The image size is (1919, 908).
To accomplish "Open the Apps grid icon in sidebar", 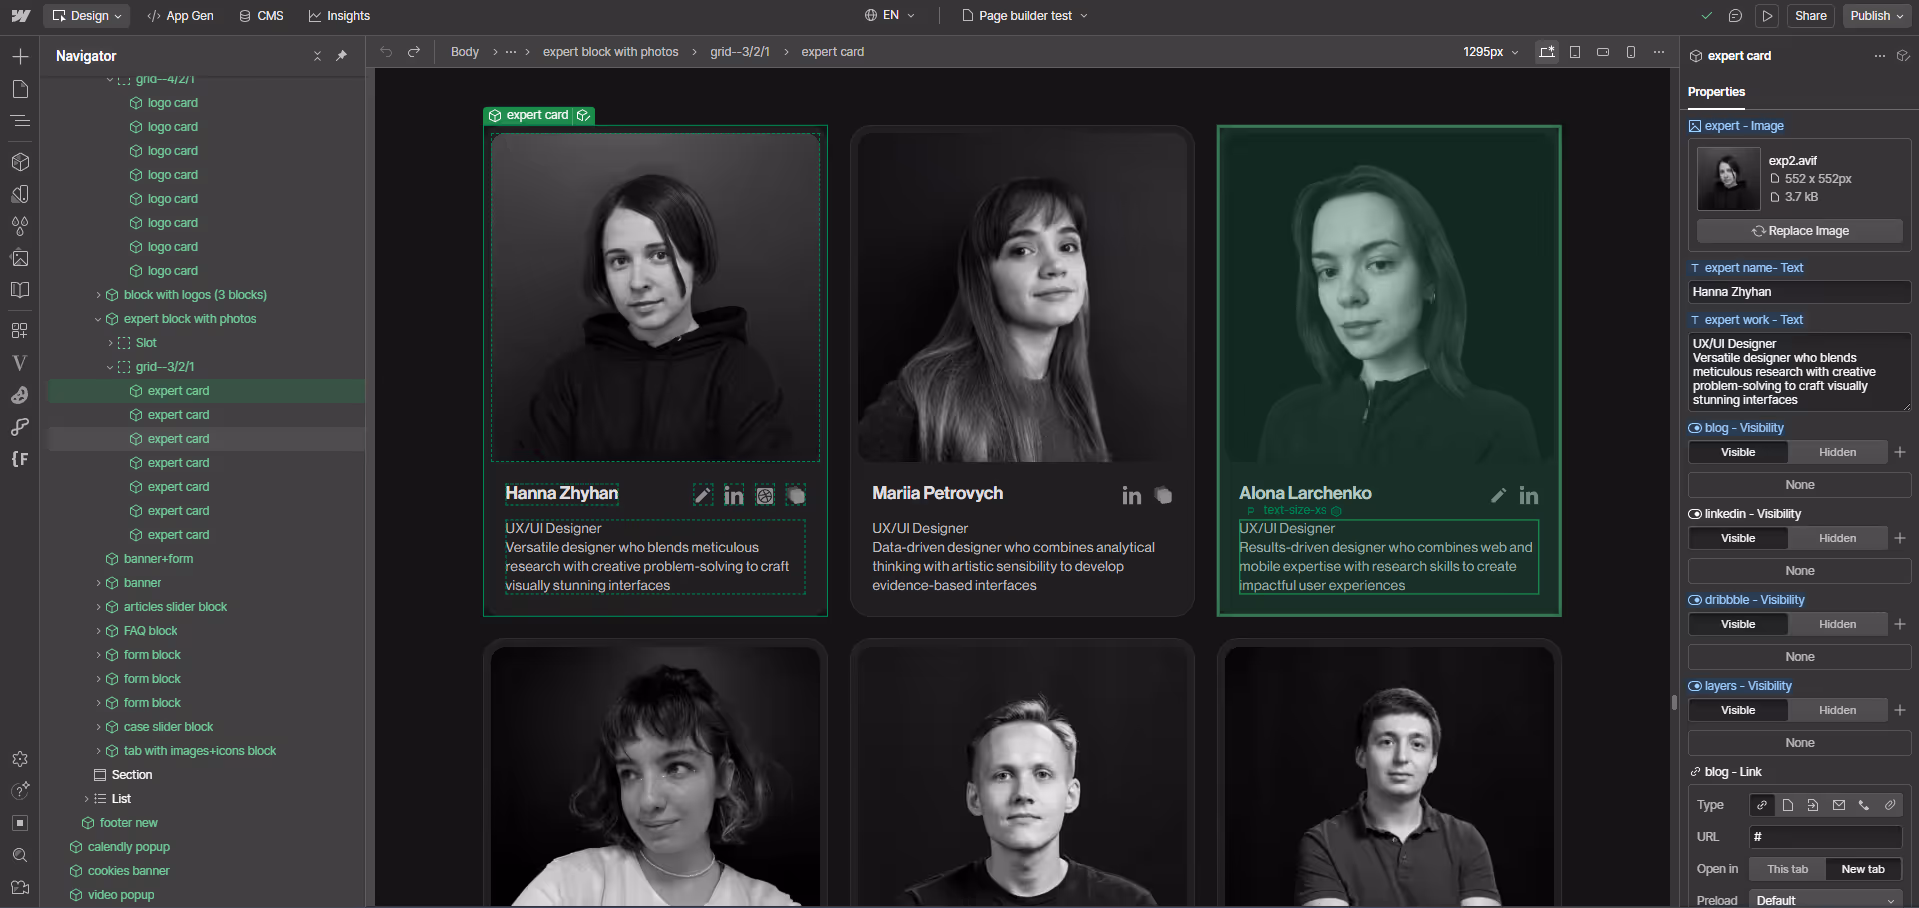I will [20, 330].
